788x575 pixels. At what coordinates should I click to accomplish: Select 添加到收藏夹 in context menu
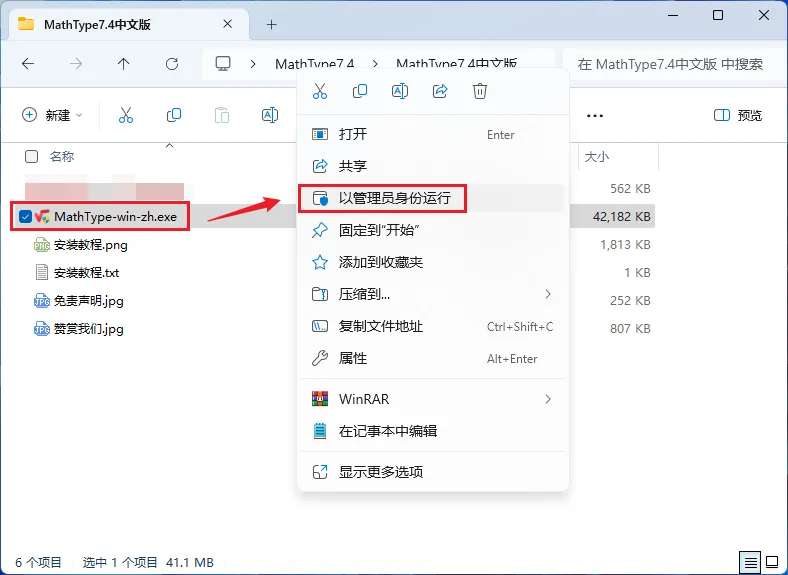(x=432, y=262)
